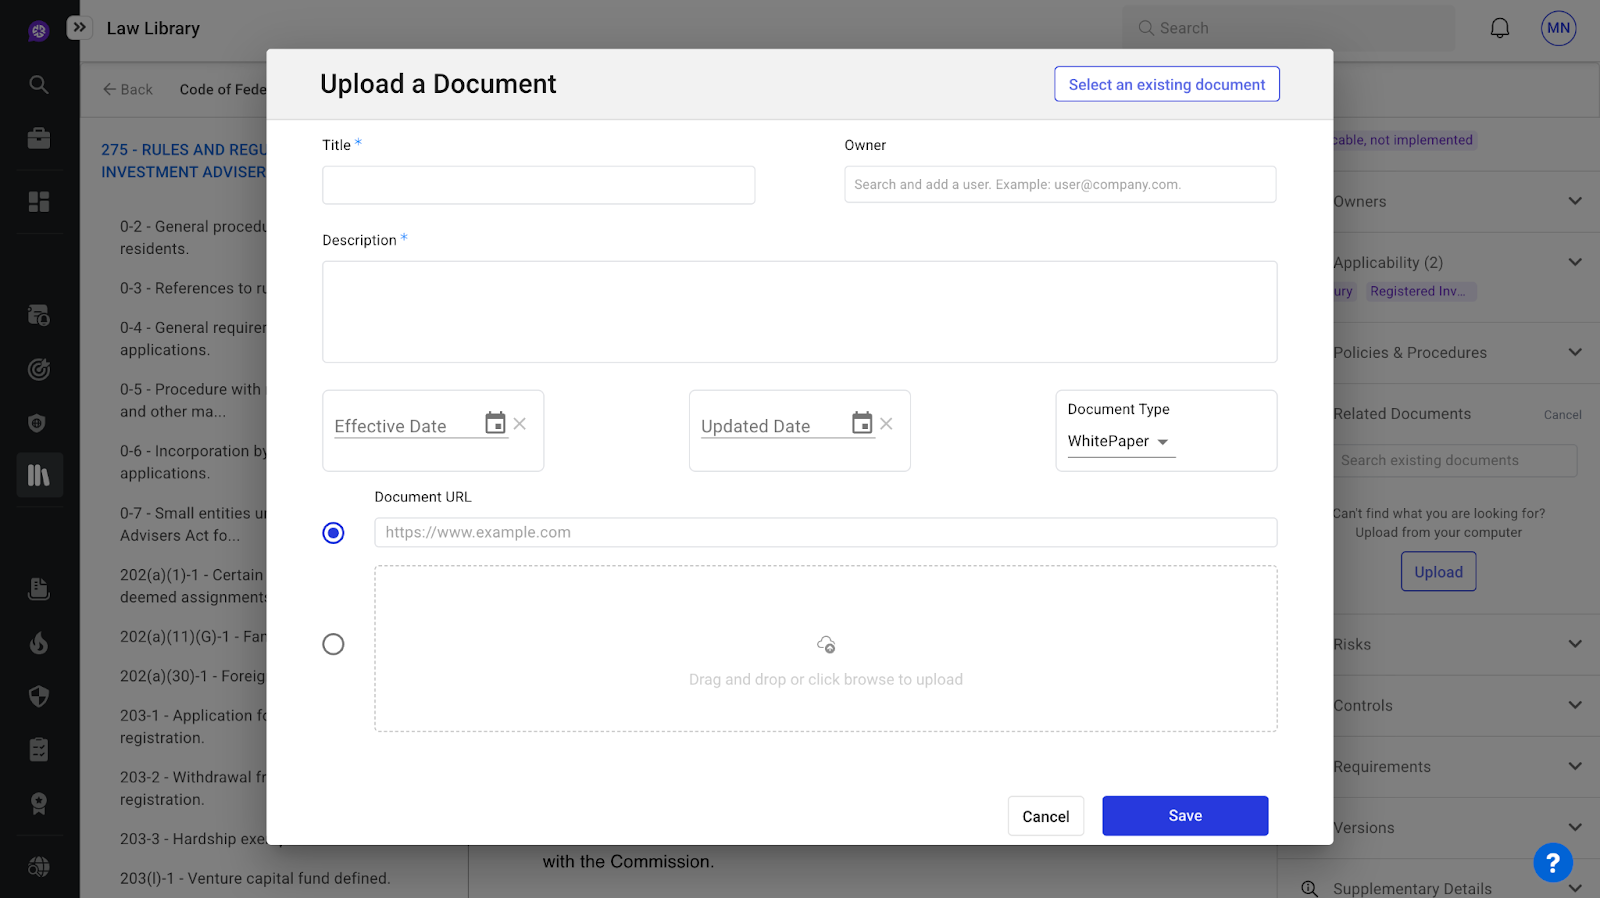This screenshot has width=1600, height=898.
Task: Select the file upload radio option
Action: point(333,644)
